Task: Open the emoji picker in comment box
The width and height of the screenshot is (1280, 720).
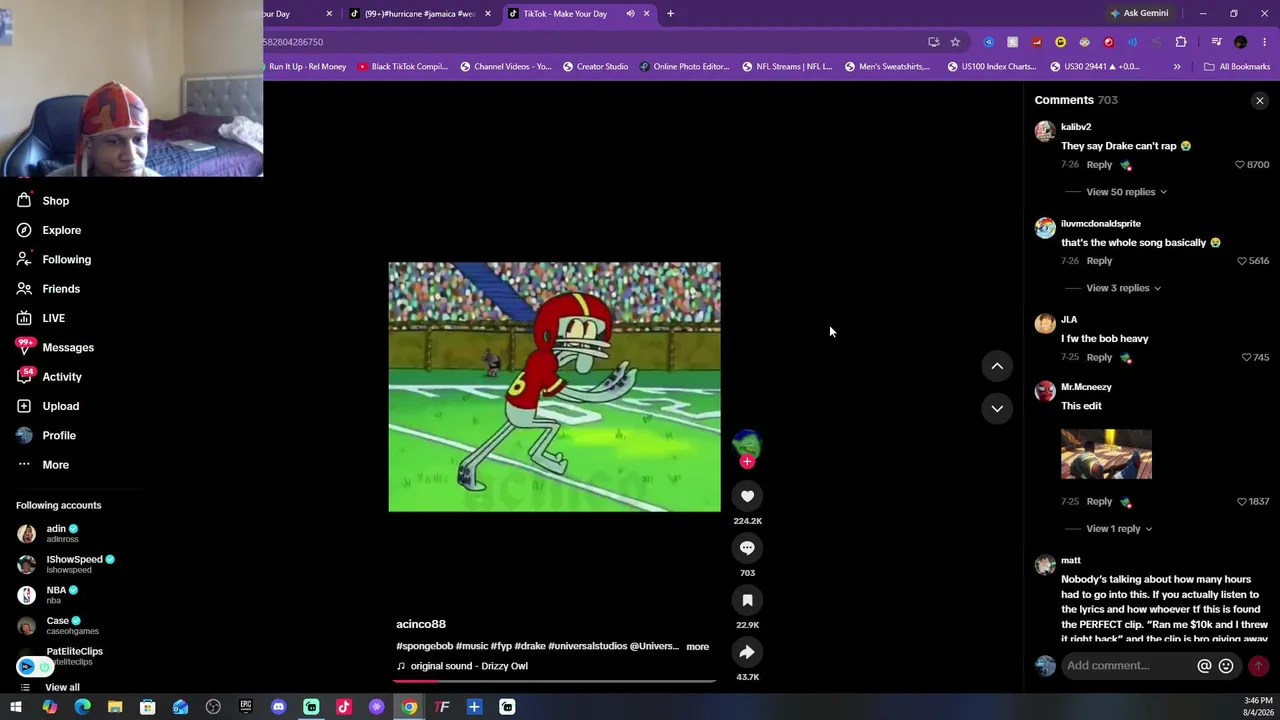Action: (x=1226, y=666)
